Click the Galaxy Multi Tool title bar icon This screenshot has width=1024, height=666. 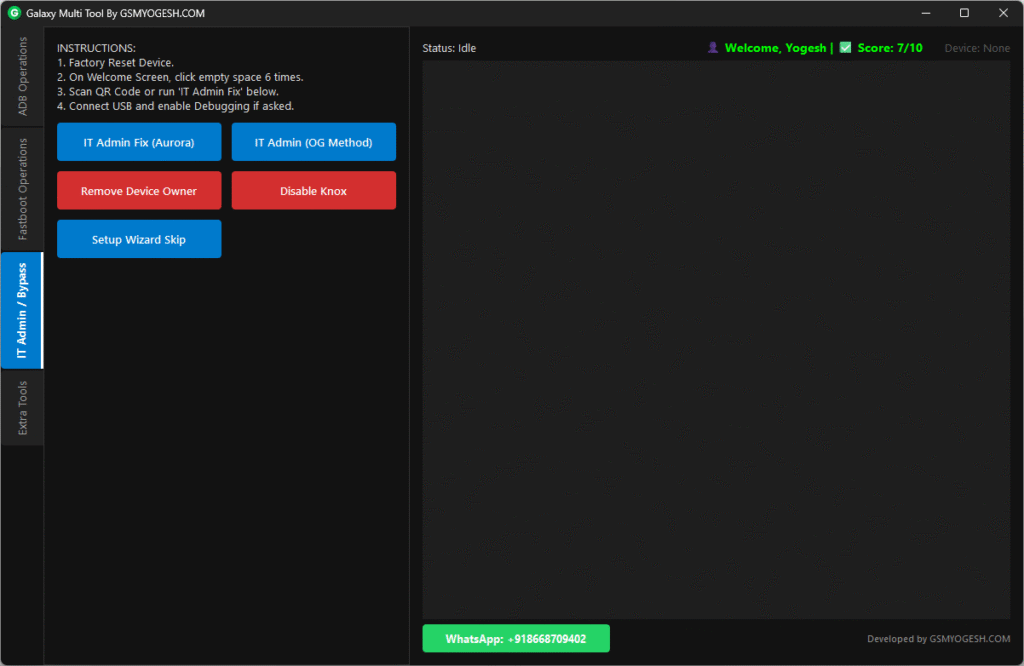[x=14, y=13]
